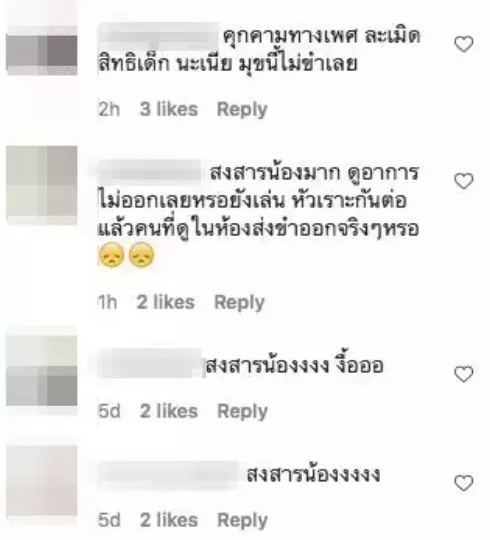
Task: View 2 likes on 'งื้อออ' comment
Action: click(169, 411)
